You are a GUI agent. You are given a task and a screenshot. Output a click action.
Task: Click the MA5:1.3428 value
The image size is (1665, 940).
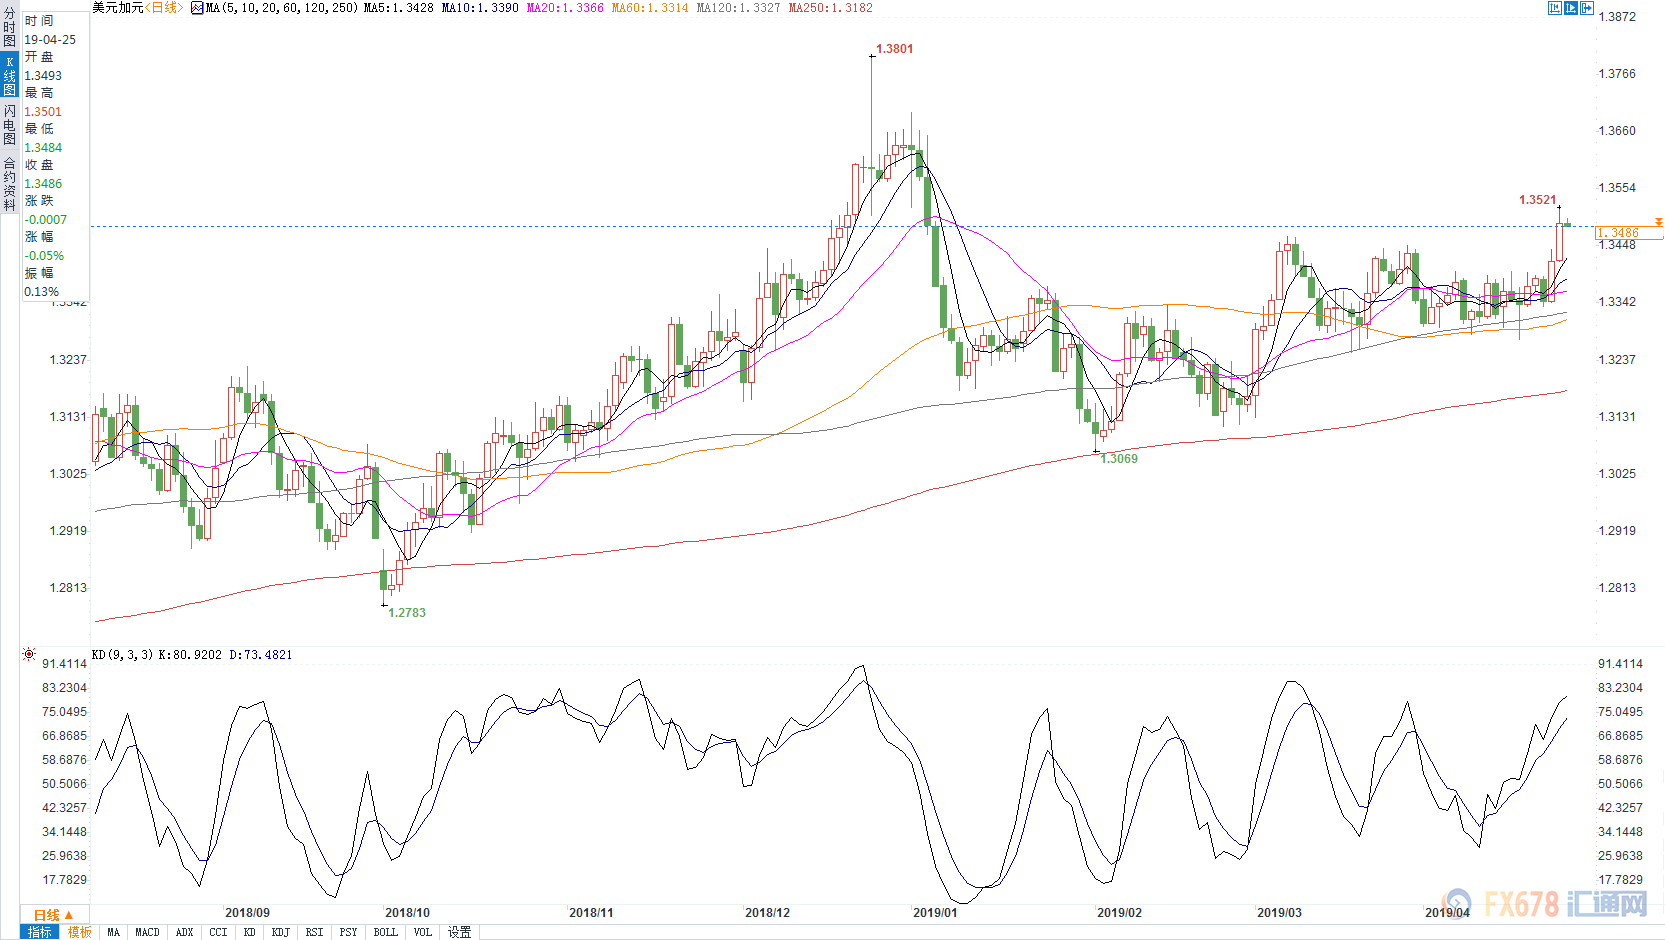(x=399, y=8)
